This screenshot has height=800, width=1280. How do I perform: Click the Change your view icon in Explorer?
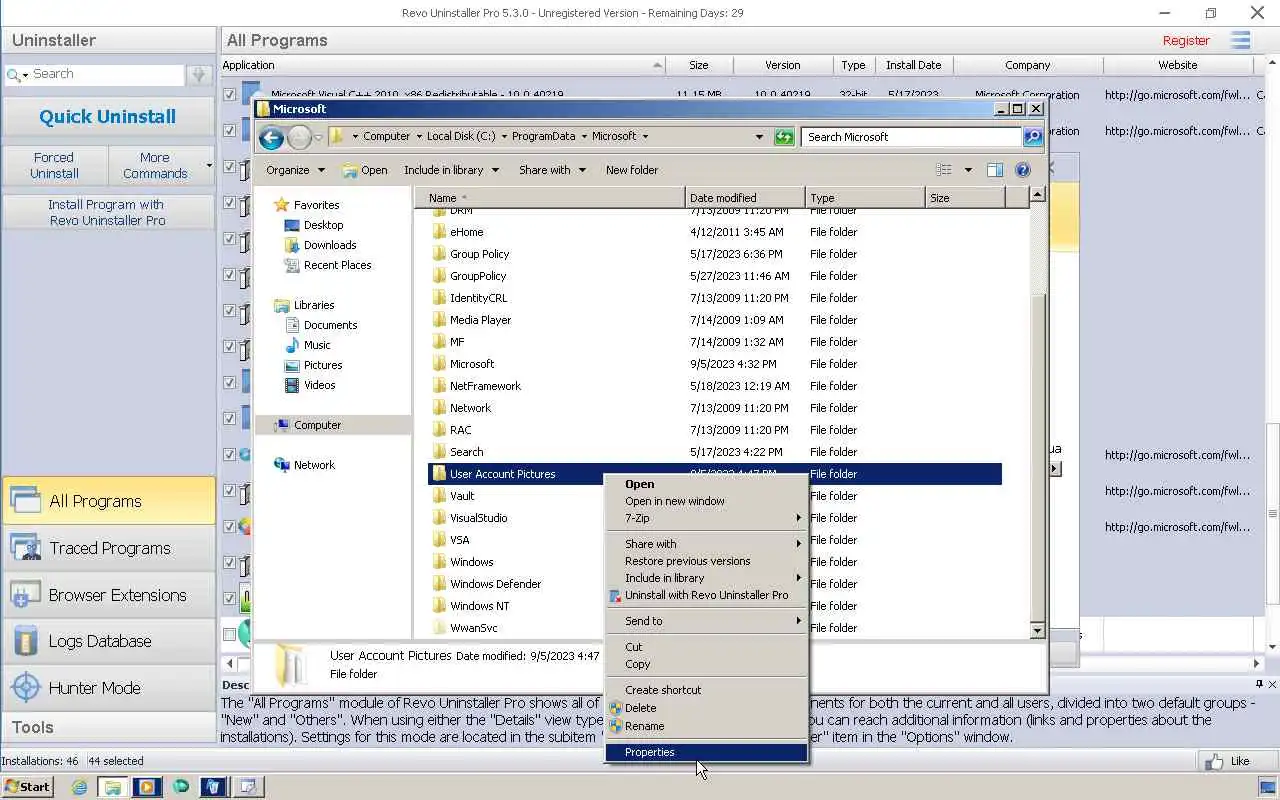944,170
